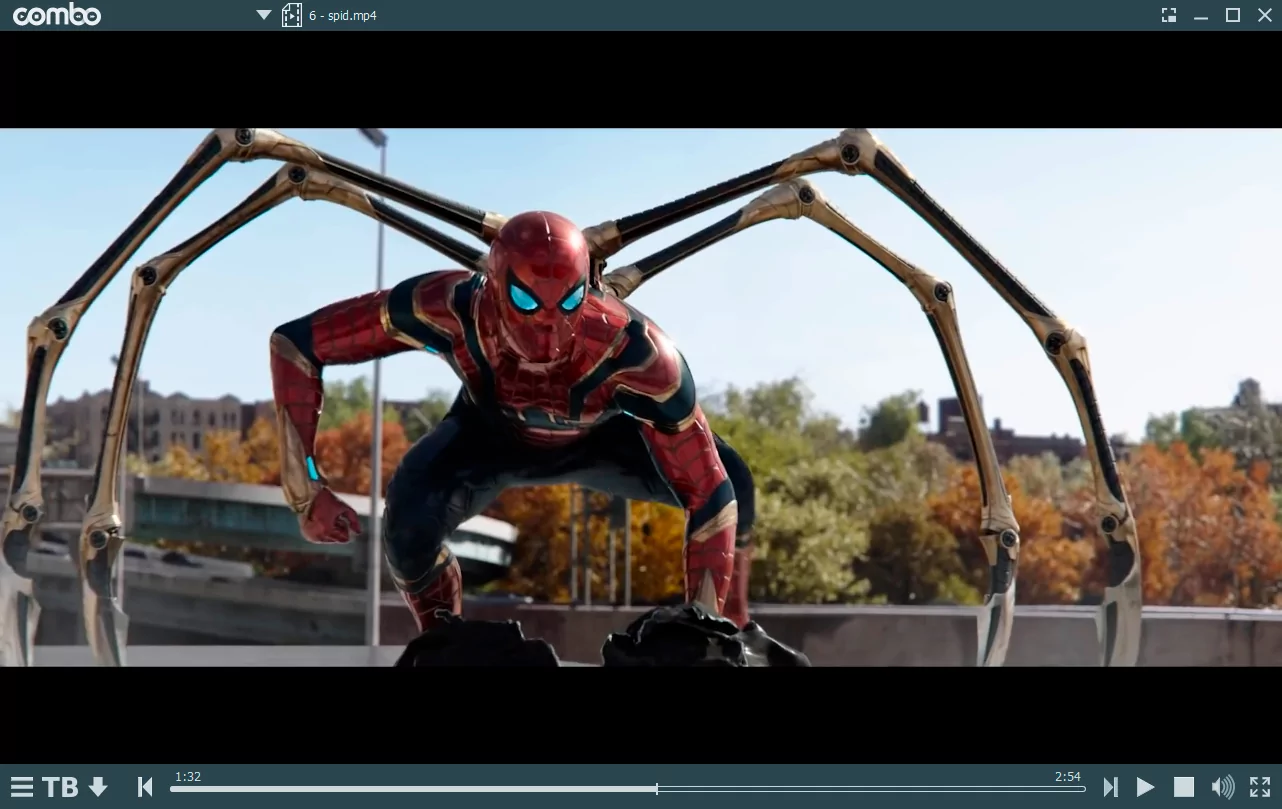This screenshot has height=809, width=1282.
Task: Click the seek bar position handle
Action: [x=657, y=789]
